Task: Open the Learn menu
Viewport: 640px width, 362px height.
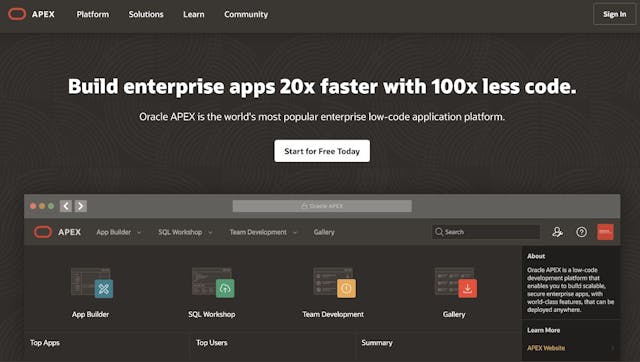Action: point(193,14)
